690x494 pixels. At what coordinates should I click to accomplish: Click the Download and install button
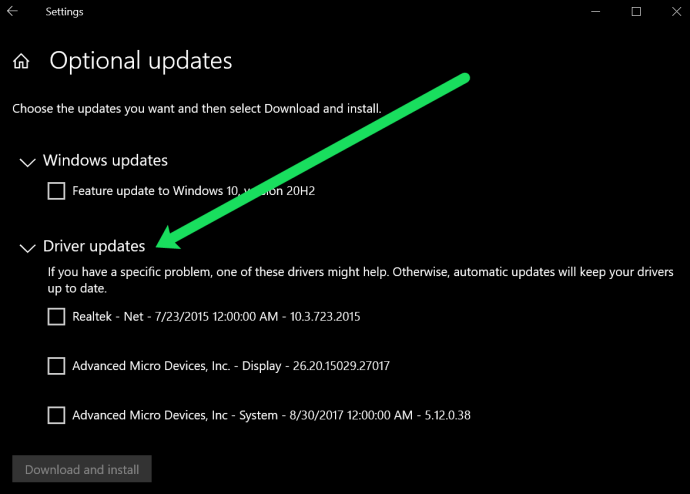tap(82, 469)
